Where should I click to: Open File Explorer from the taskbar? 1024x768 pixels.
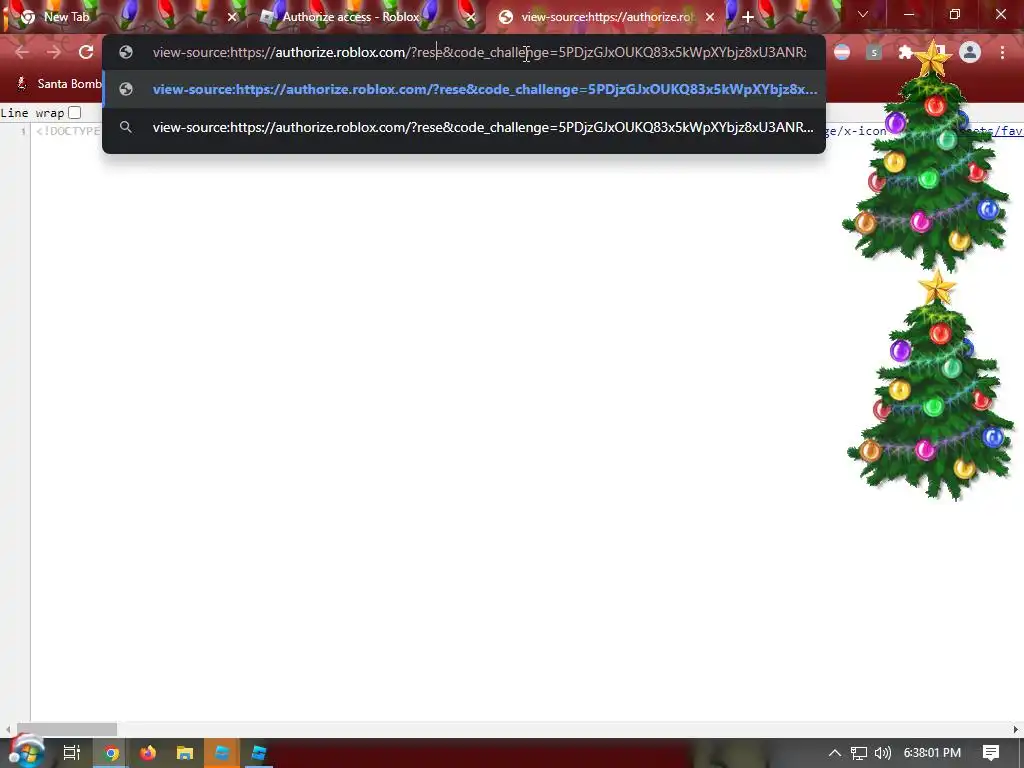coord(185,753)
